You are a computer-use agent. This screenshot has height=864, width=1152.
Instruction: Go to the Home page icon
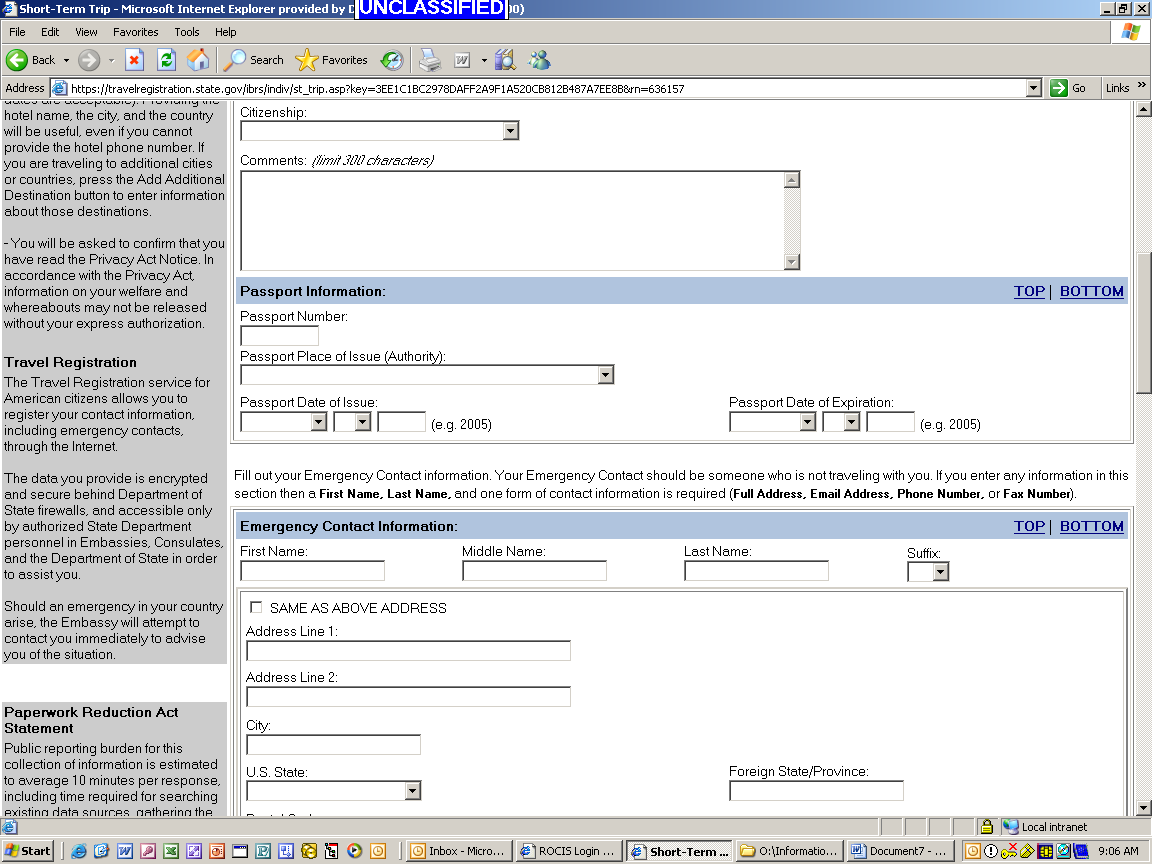(x=198, y=60)
